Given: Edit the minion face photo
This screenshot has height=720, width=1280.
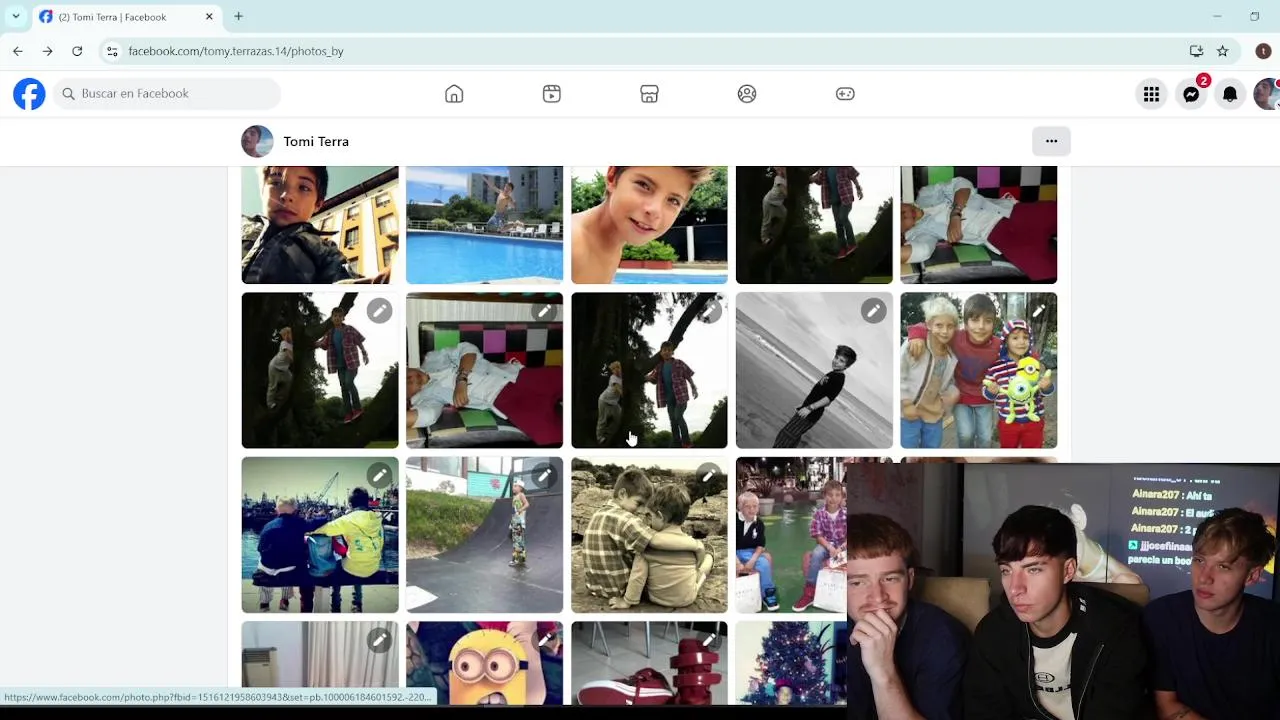Looking at the screenshot, I should 544,640.
